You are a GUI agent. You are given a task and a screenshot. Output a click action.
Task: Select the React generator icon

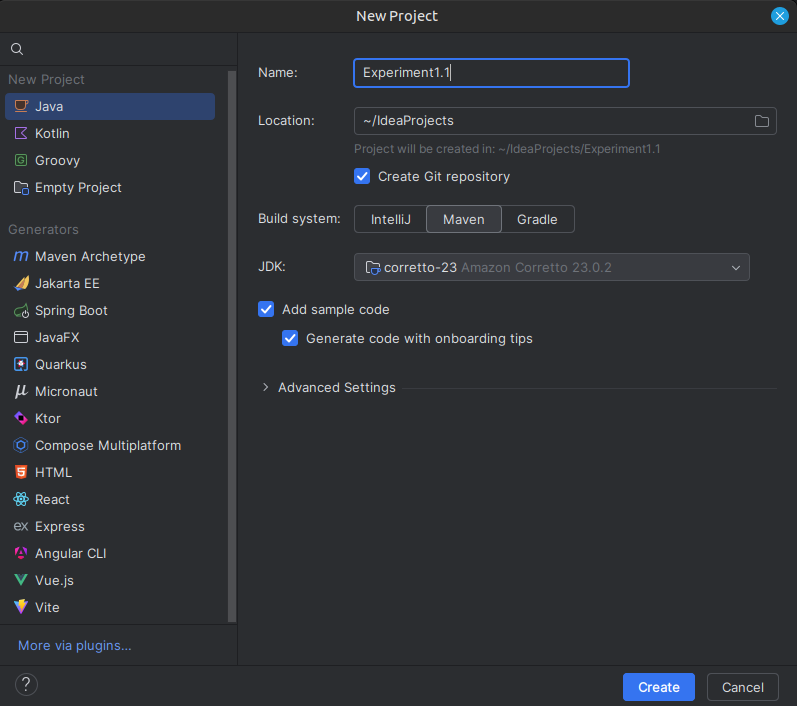(21, 499)
